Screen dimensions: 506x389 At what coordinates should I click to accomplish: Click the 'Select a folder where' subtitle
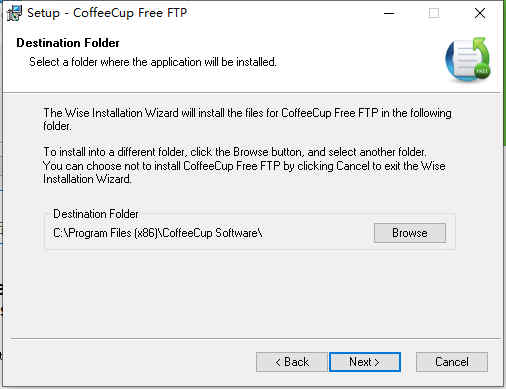tap(153, 62)
